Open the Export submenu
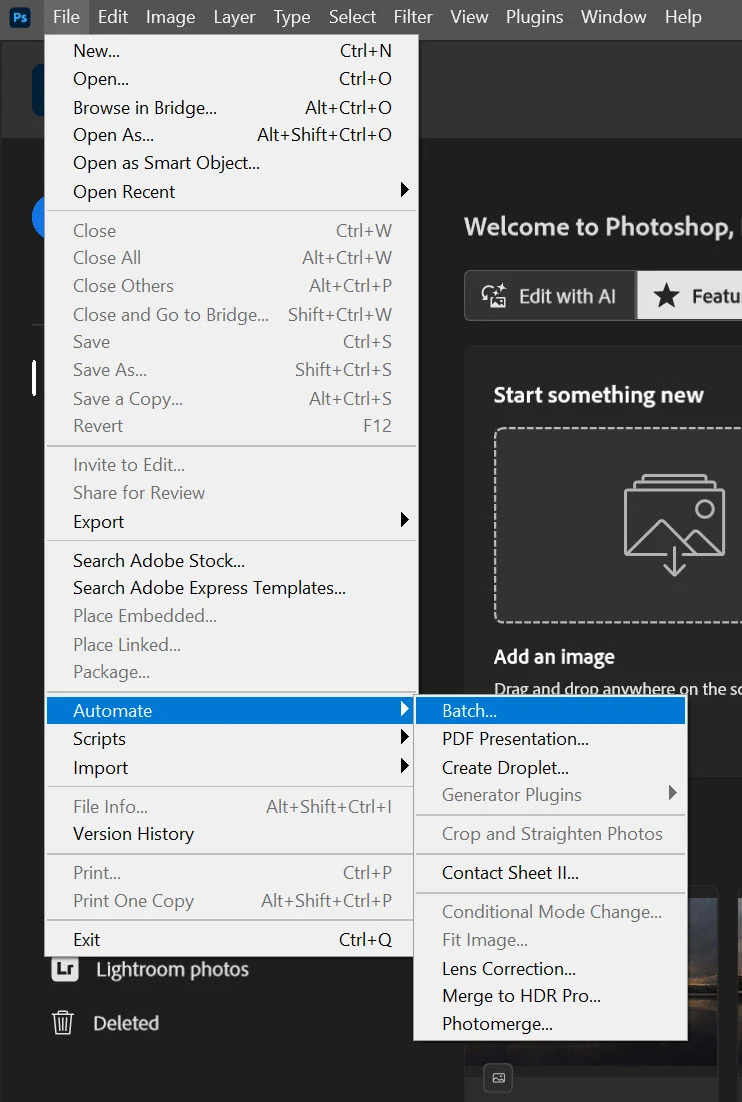 pos(231,521)
